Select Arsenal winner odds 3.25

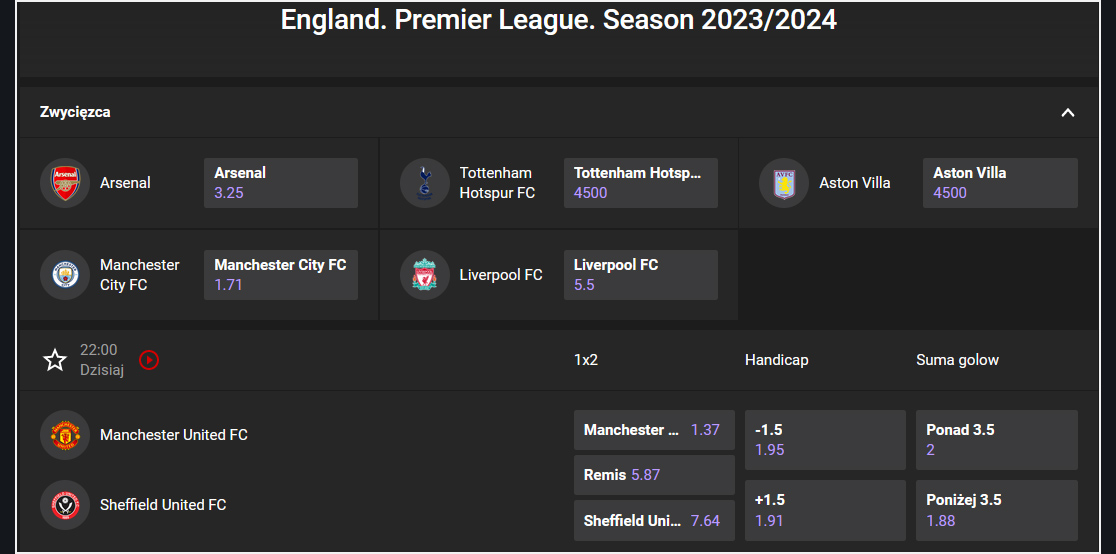click(281, 183)
